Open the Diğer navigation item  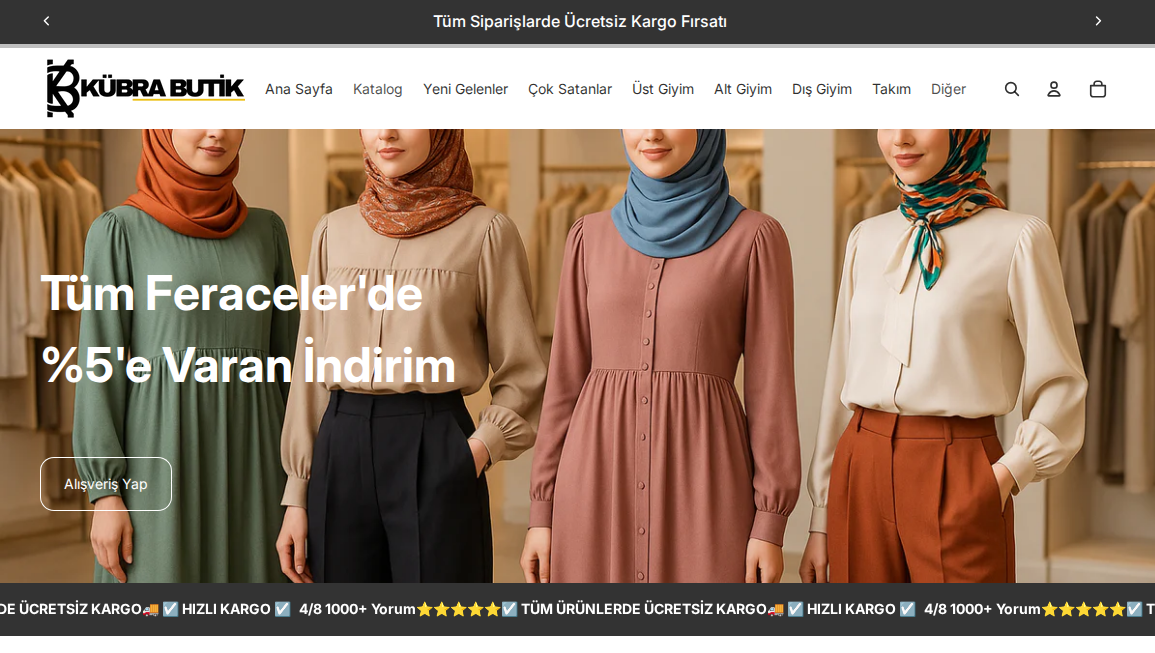coord(948,89)
